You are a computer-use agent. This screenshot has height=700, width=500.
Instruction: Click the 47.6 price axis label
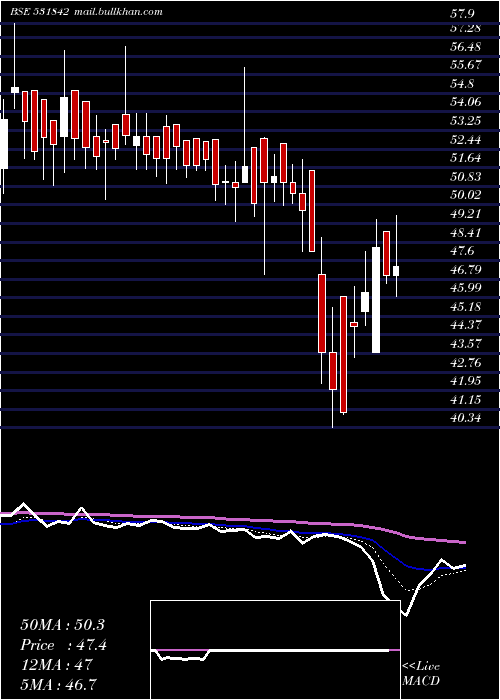tap(463, 251)
